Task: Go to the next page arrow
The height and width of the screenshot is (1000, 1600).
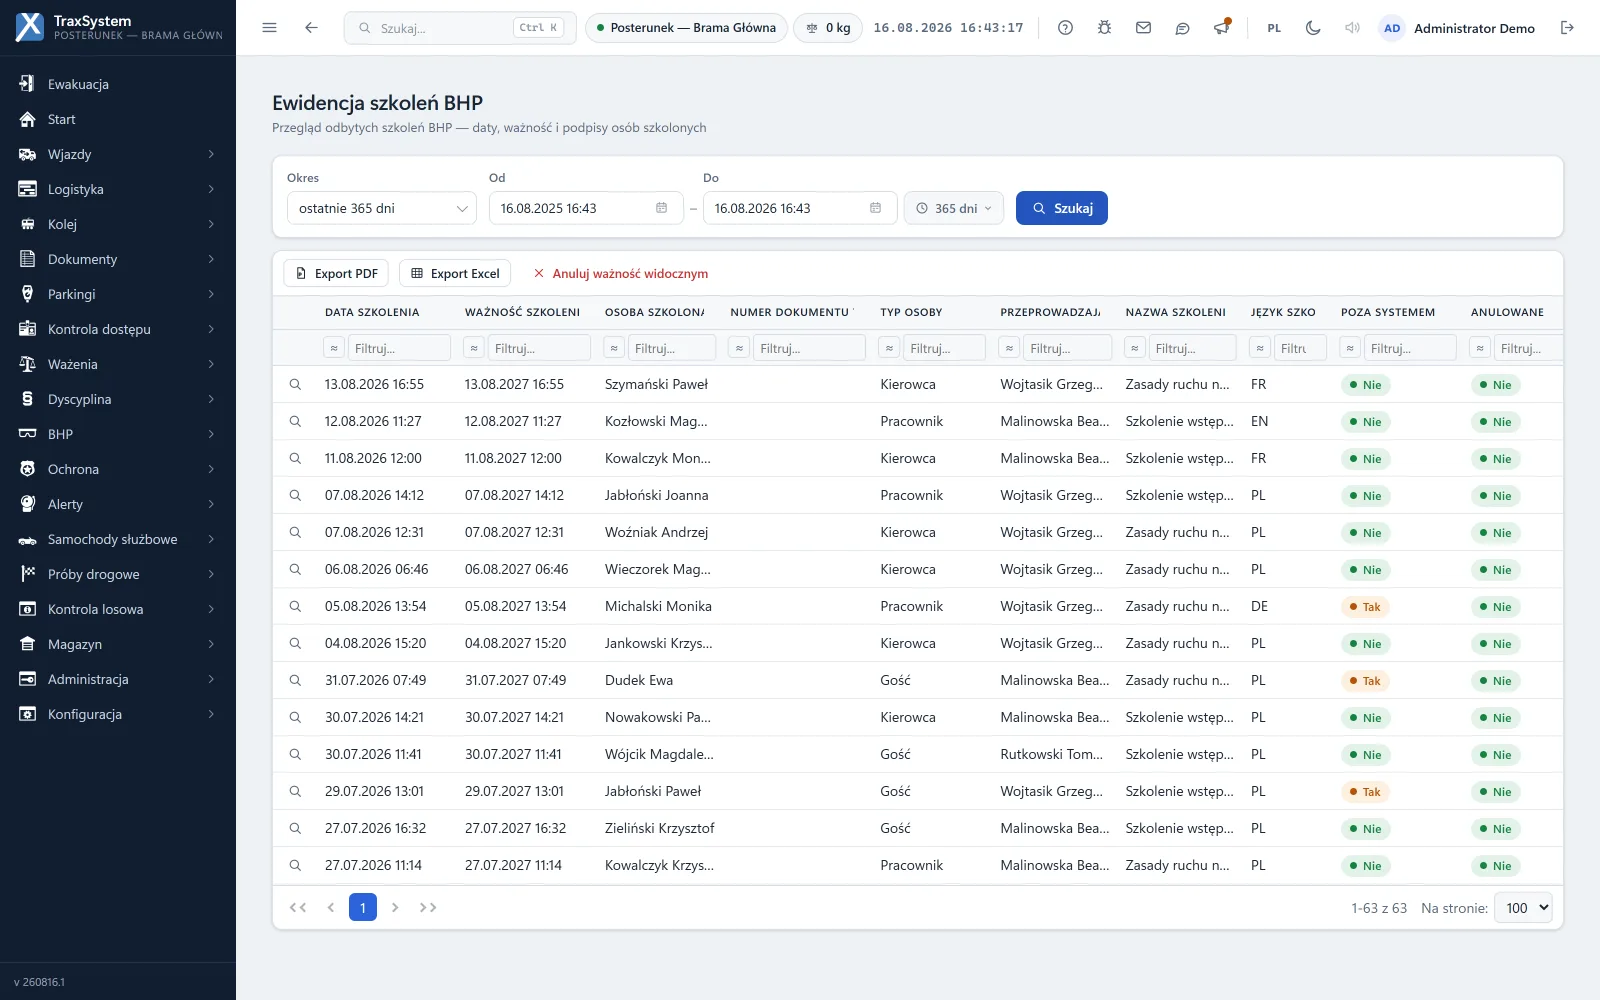Action: [396, 907]
